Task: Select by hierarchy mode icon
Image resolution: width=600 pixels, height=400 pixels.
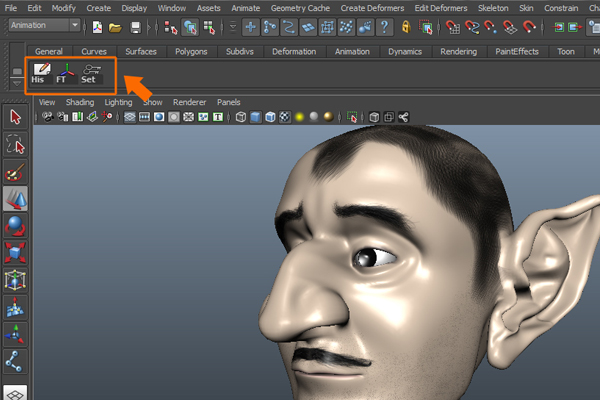Action: click(171, 27)
